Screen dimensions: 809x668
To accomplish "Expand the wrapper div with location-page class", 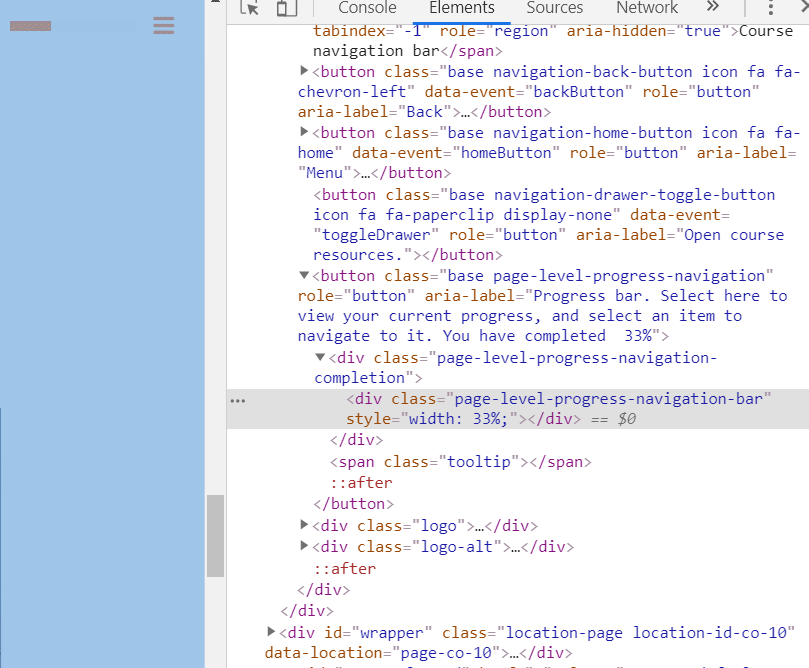I will click(270, 631).
